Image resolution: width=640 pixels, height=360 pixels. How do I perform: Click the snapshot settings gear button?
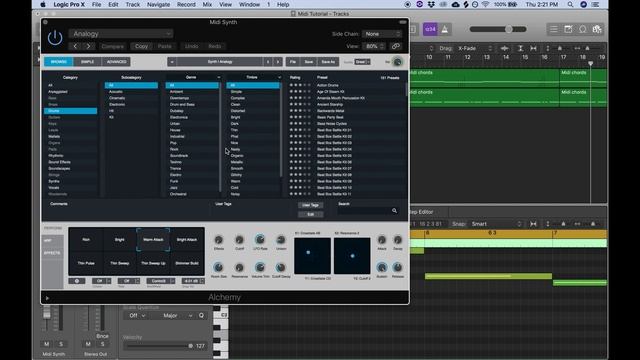tap(77, 281)
